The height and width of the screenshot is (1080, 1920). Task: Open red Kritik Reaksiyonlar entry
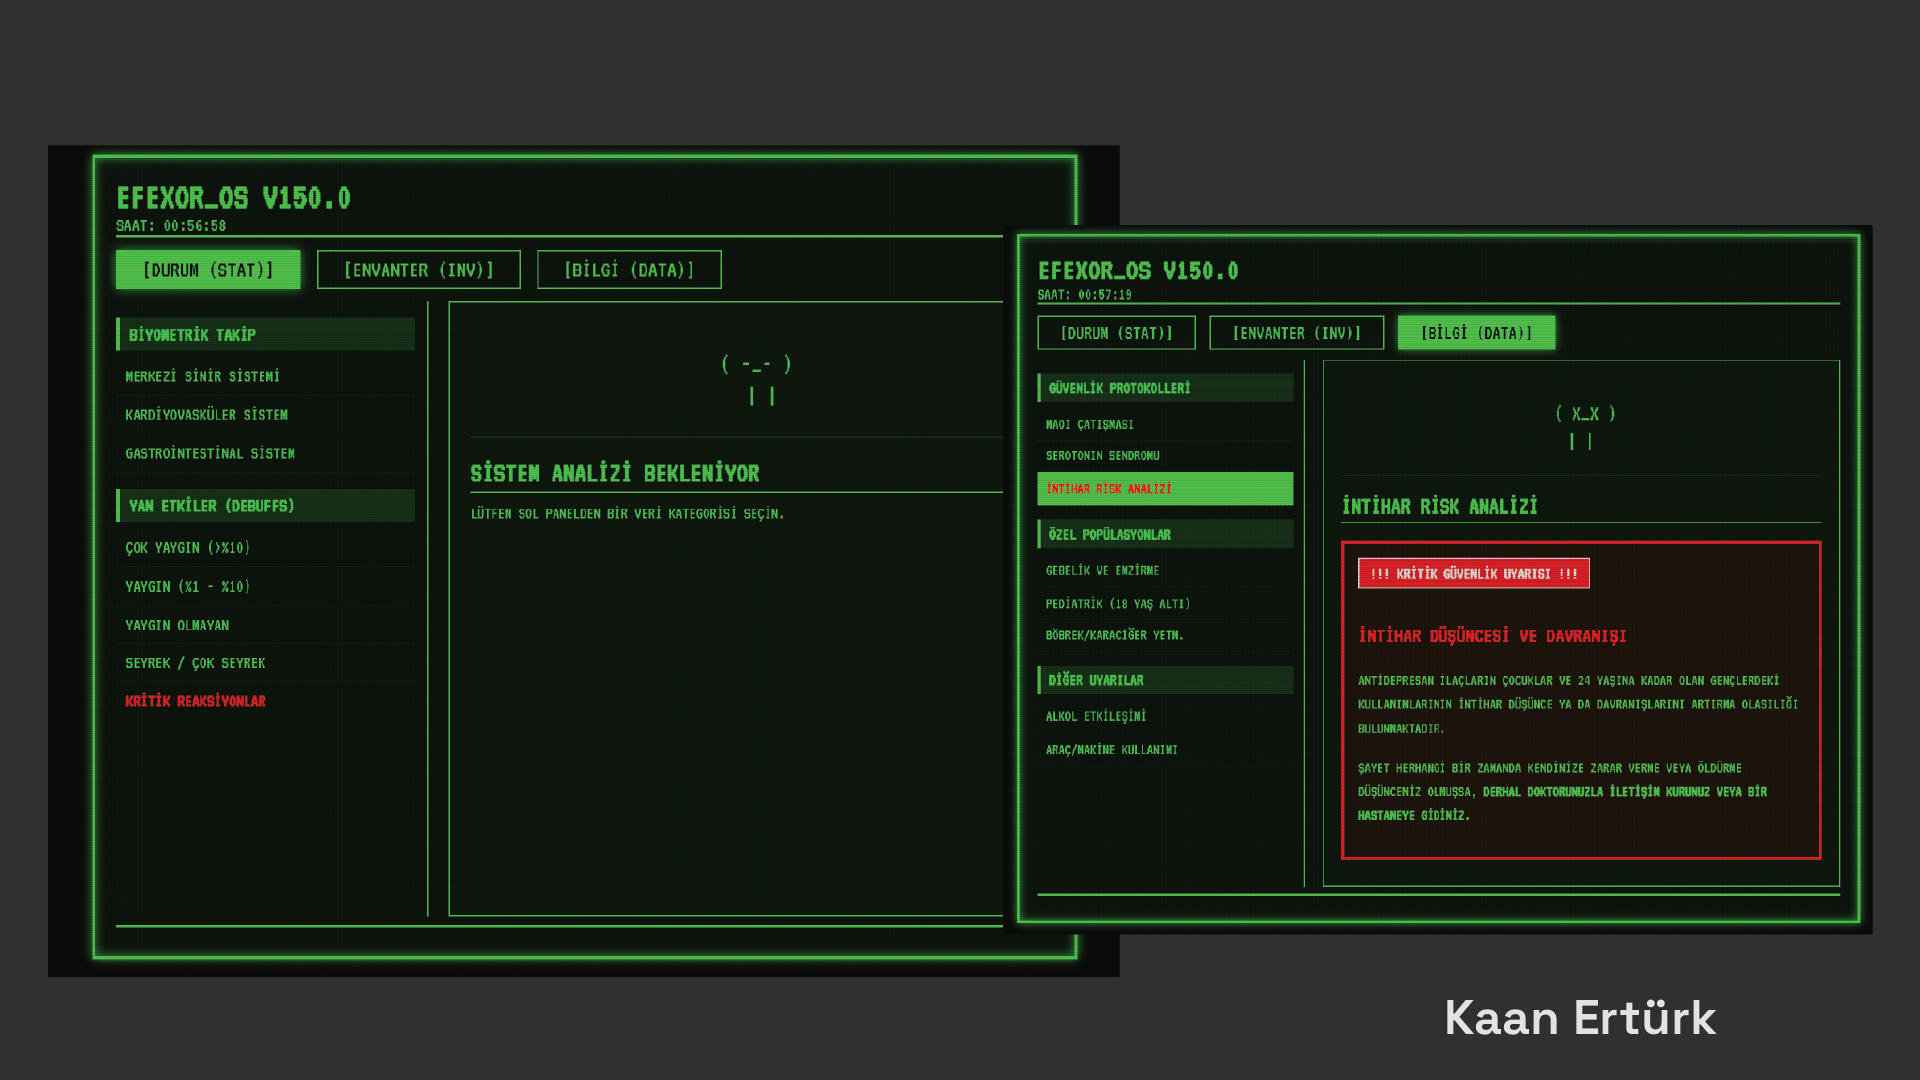(x=265, y=701)
